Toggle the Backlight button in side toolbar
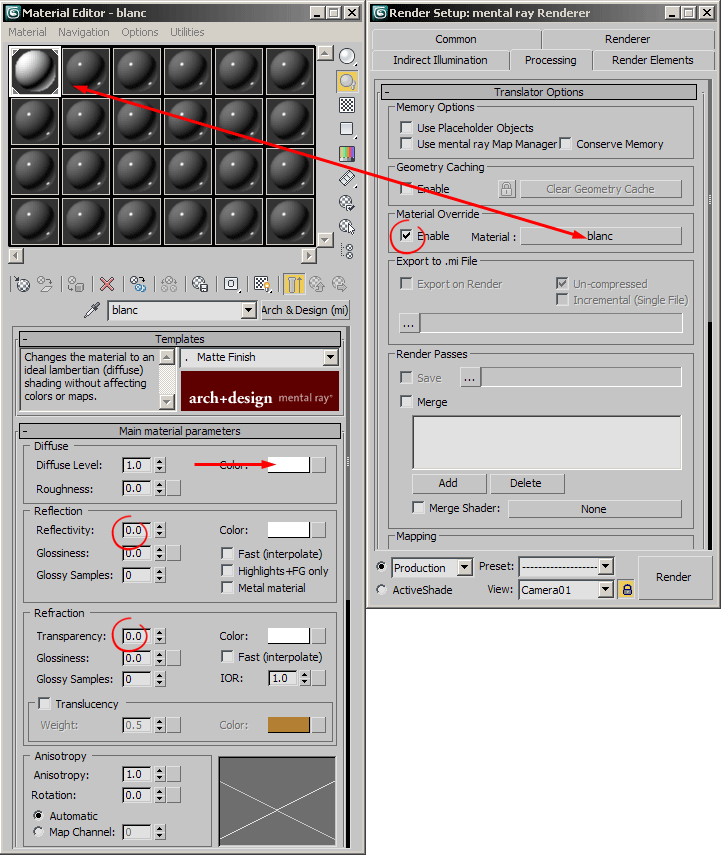This screenshot has height=855, width=721. 347,81
